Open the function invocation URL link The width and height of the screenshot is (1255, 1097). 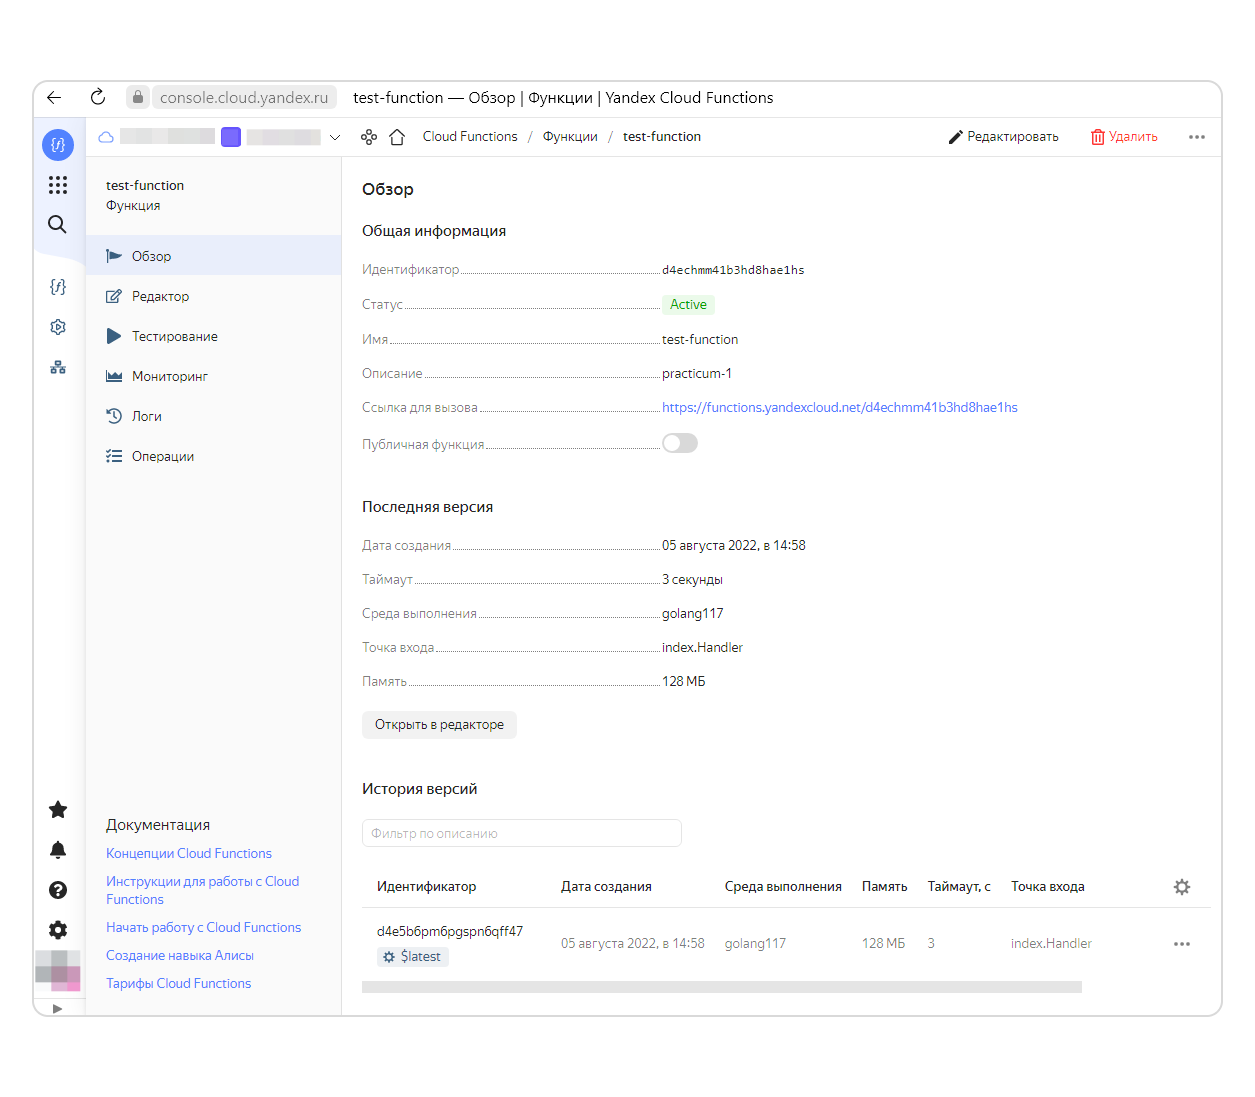(840, 408)
